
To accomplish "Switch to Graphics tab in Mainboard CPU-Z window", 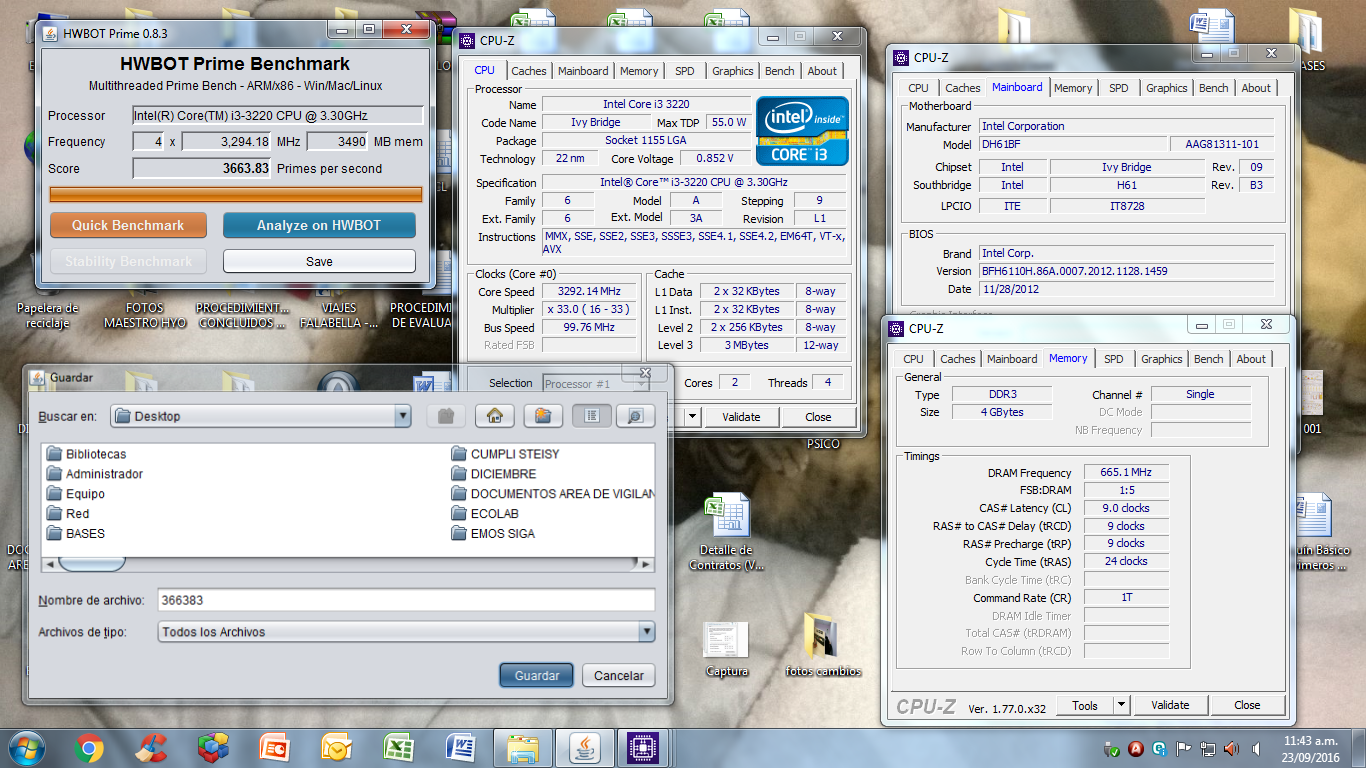I will click(1167, 88).
